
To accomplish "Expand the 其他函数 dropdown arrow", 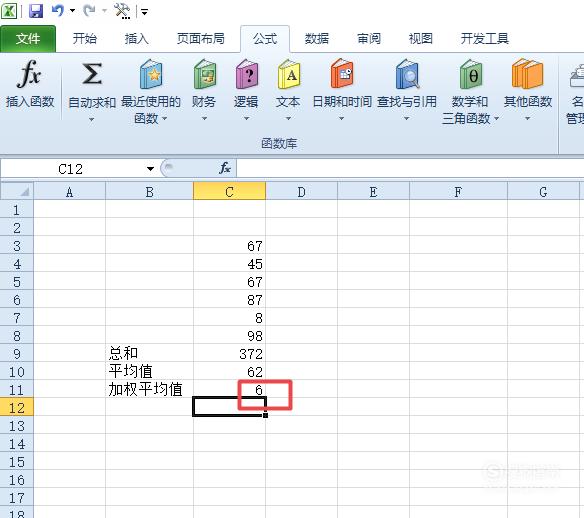I will pyautogui.click(x=527, y=119).
